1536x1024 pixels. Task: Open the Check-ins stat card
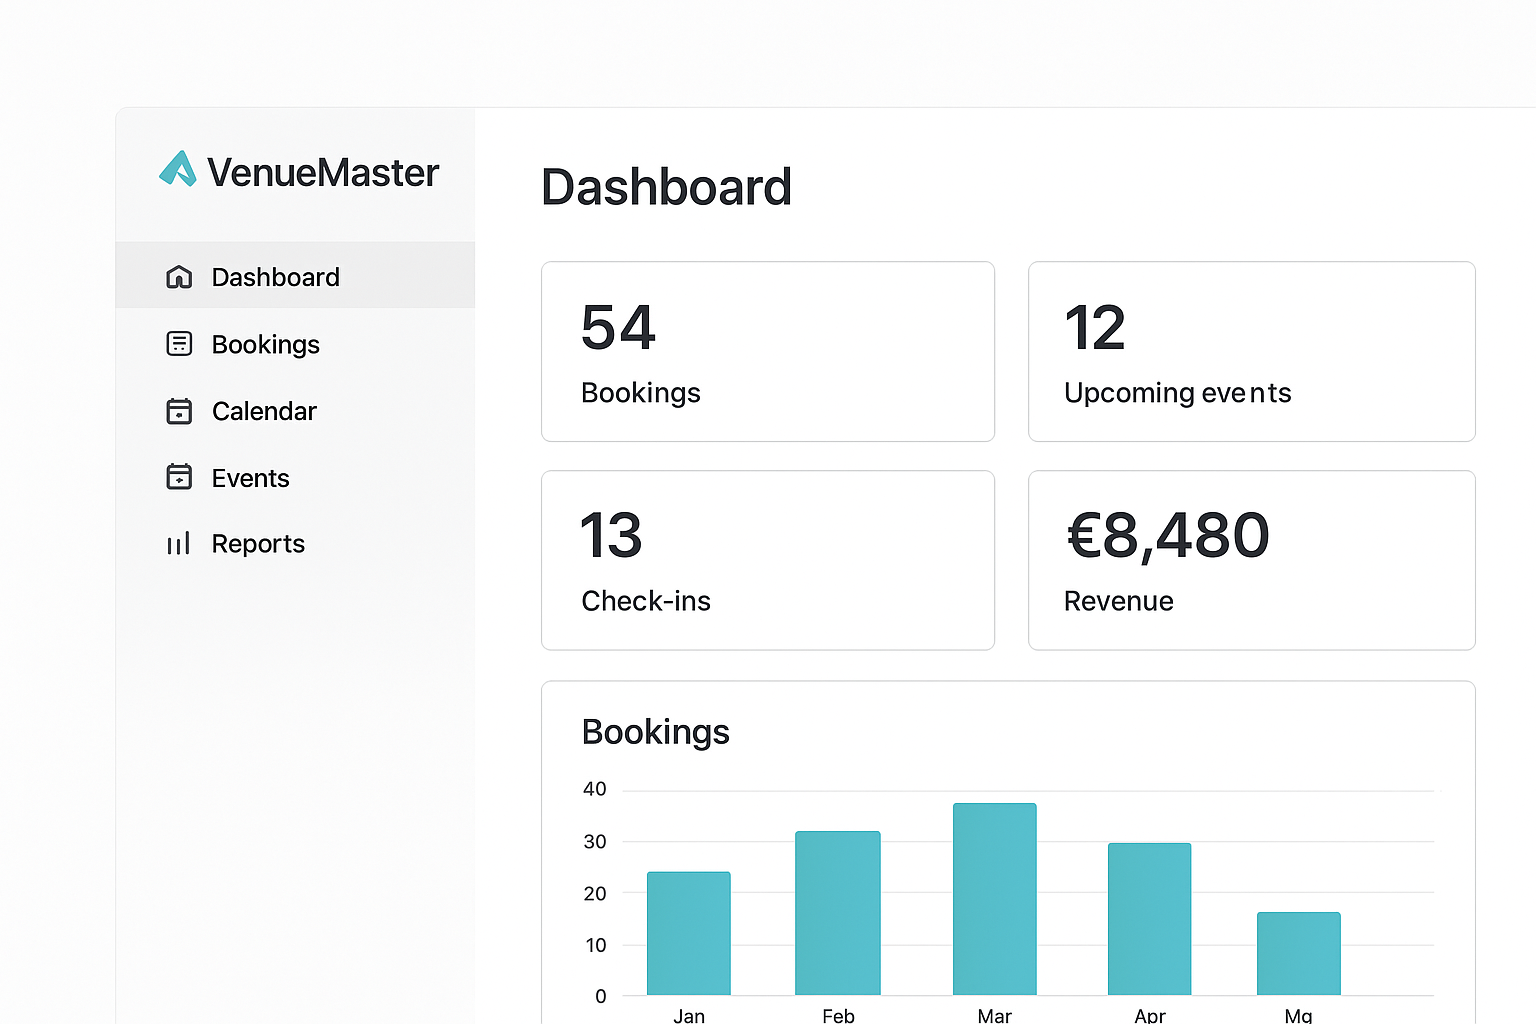[767, 560]
